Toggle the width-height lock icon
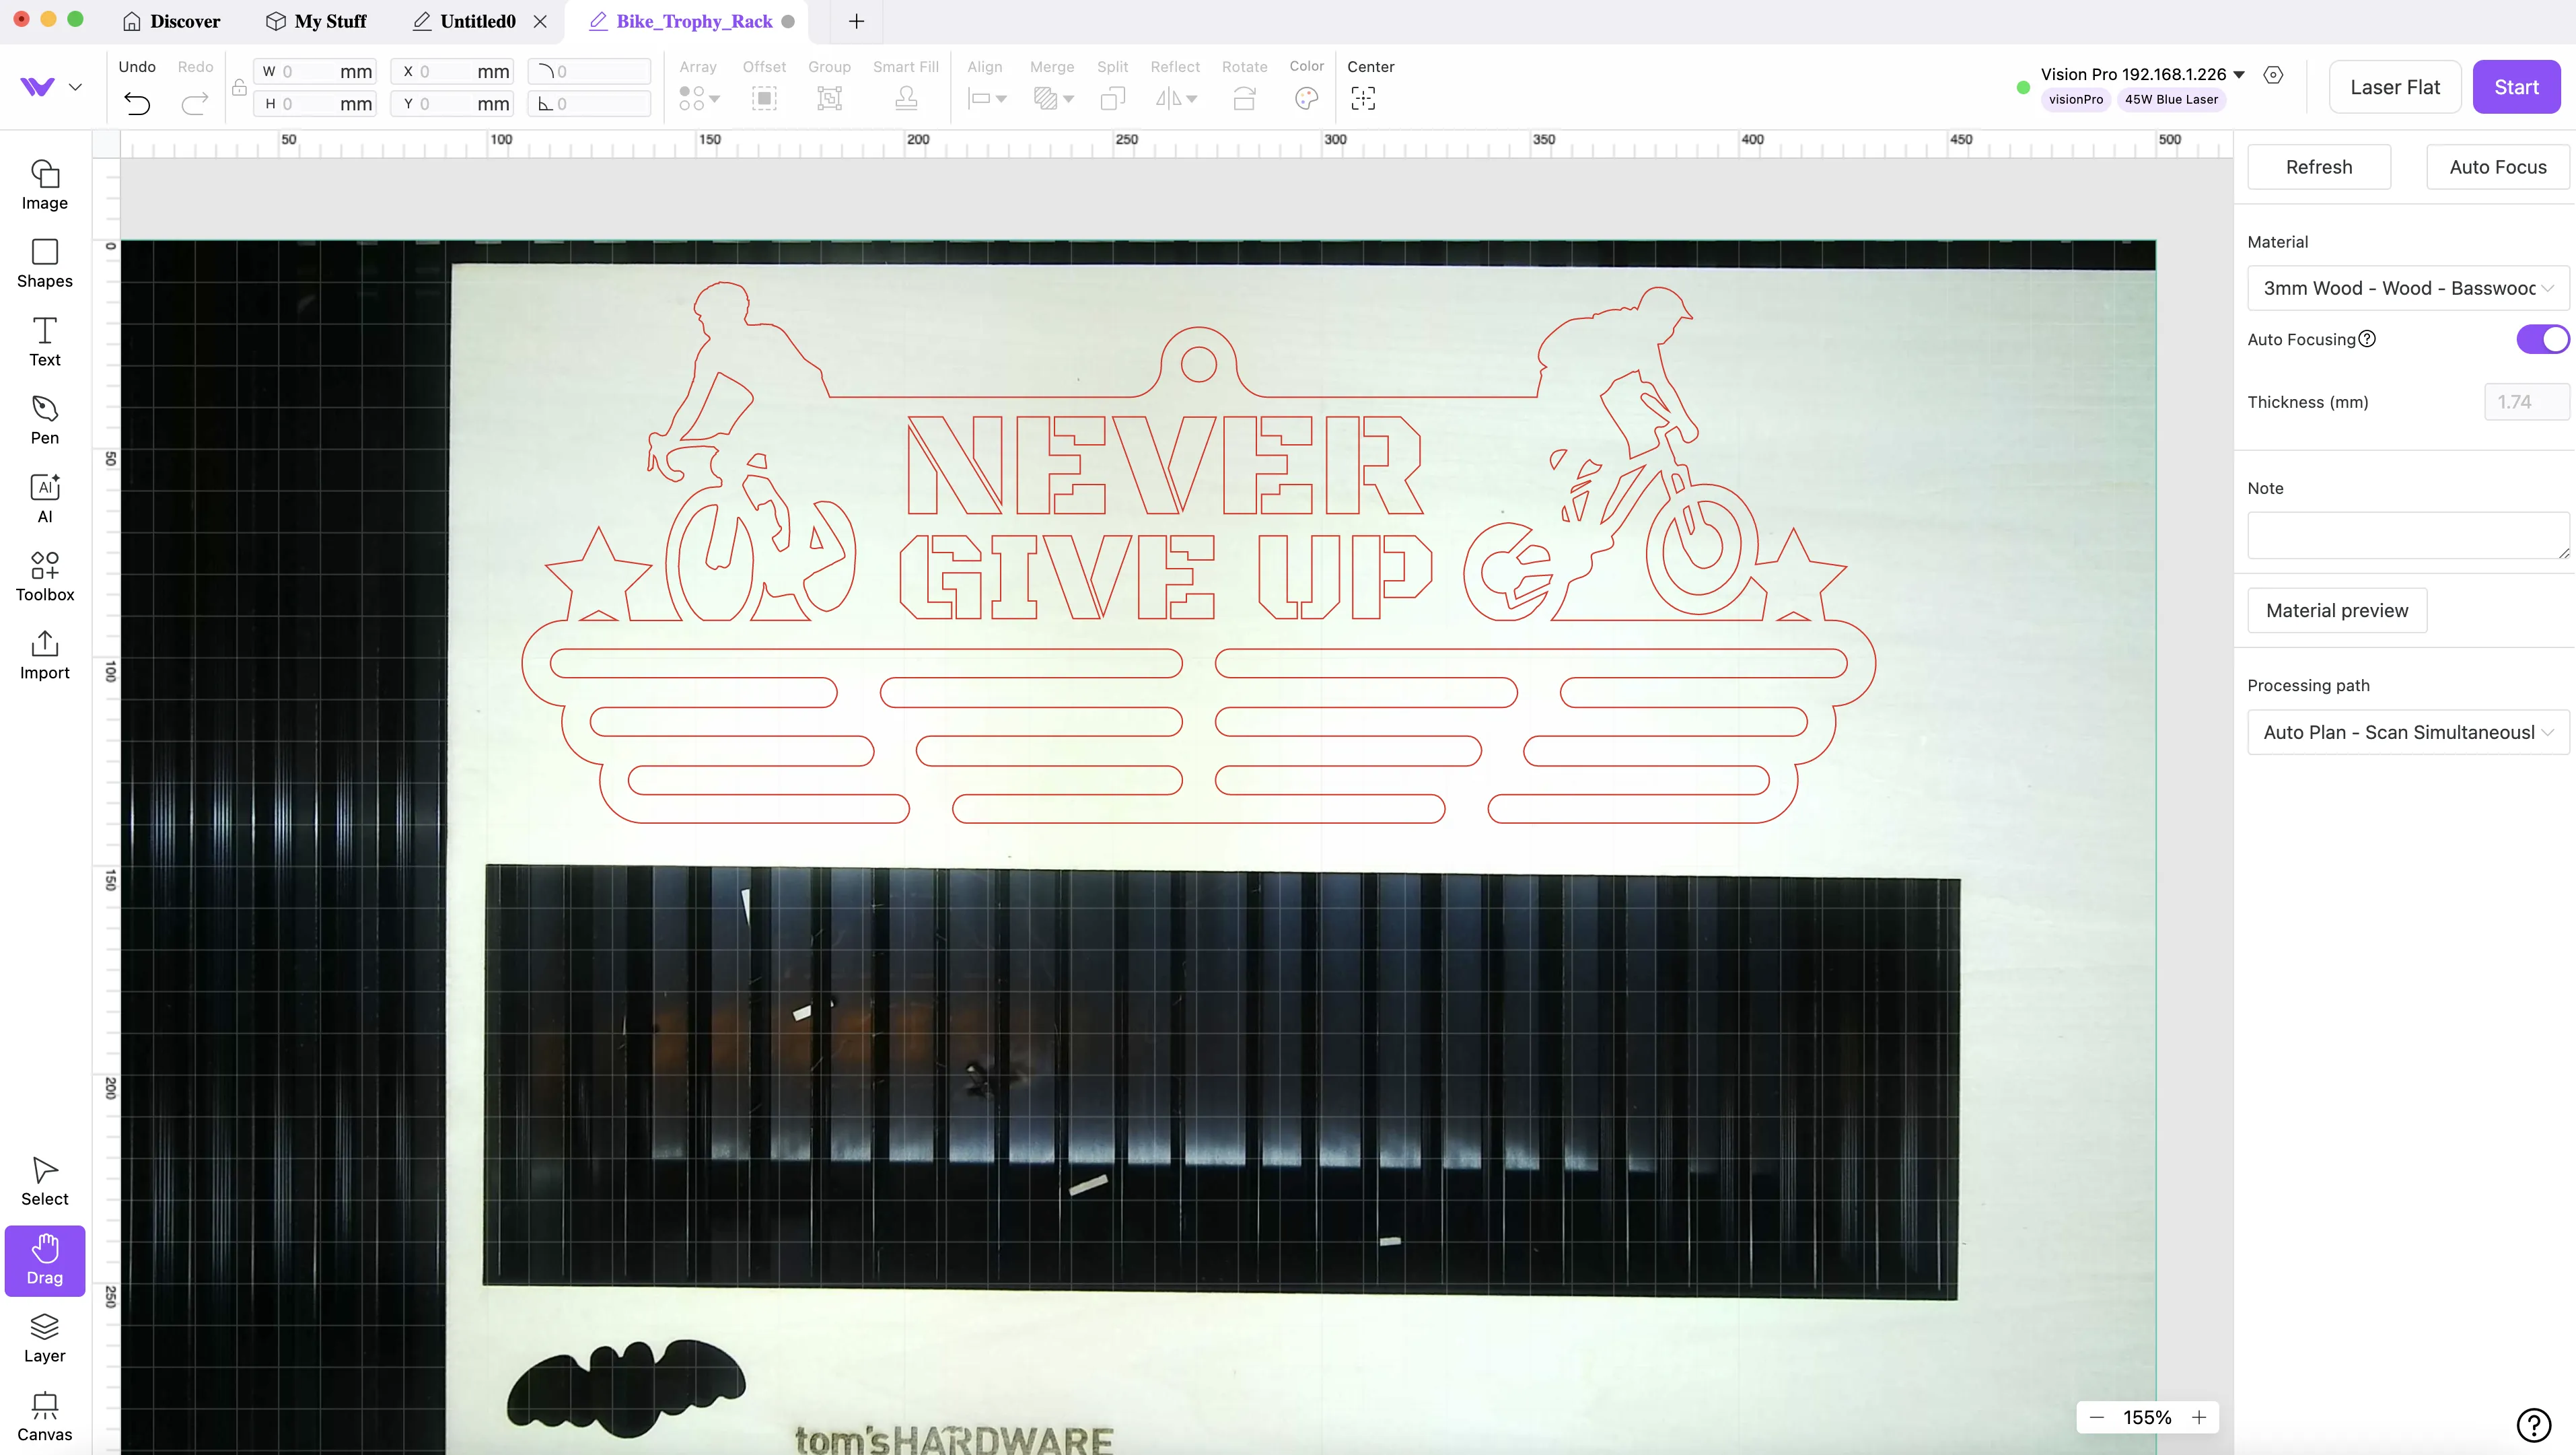Screen dimensions: 2576x1455 pyautogui.click(x=239, y=88)
